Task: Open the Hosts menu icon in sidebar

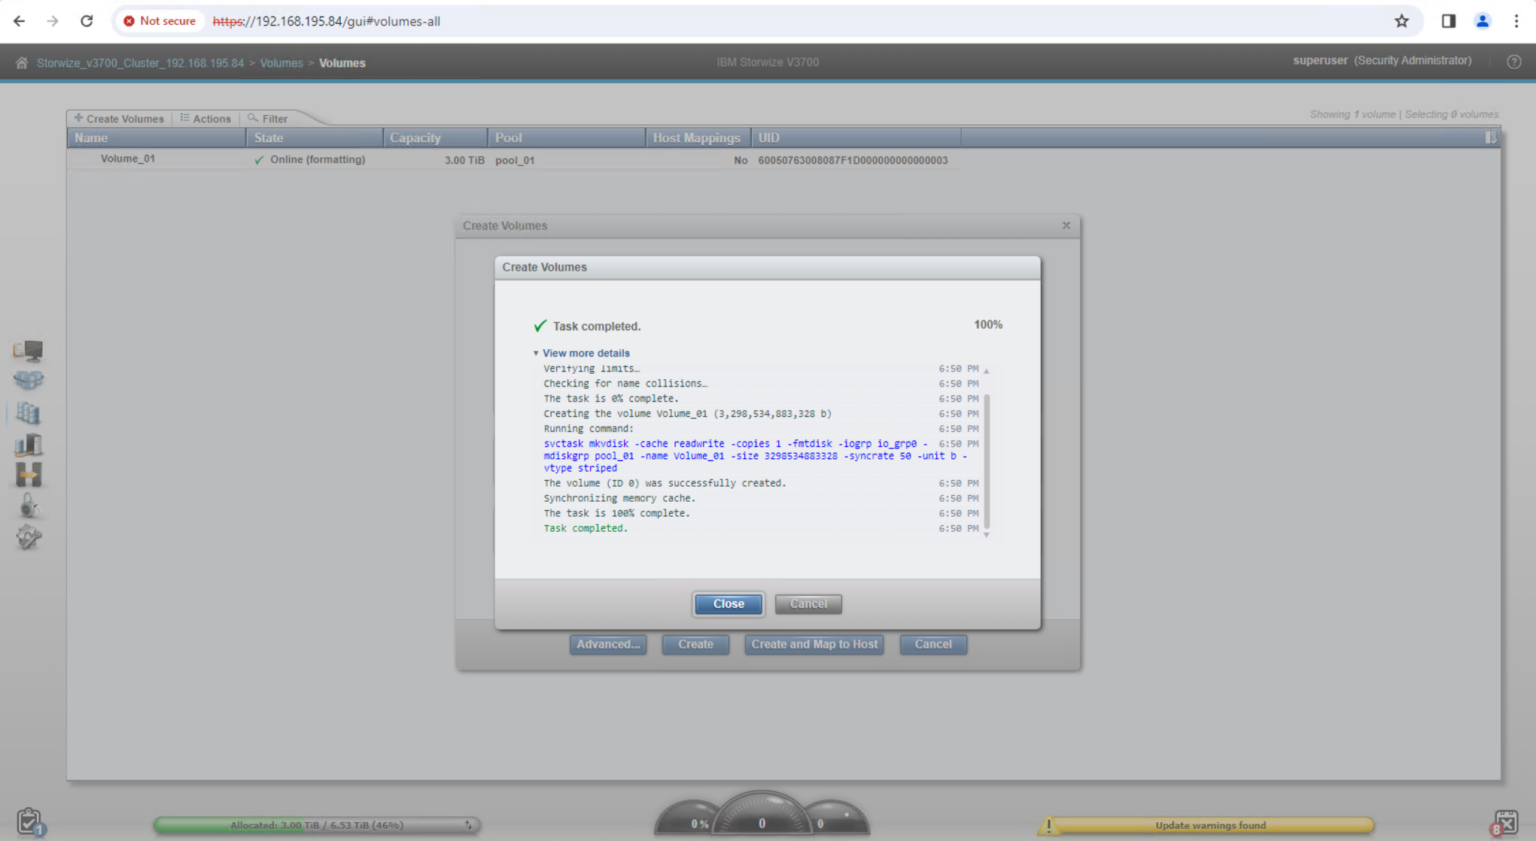Action: click(x=28, y=444)
